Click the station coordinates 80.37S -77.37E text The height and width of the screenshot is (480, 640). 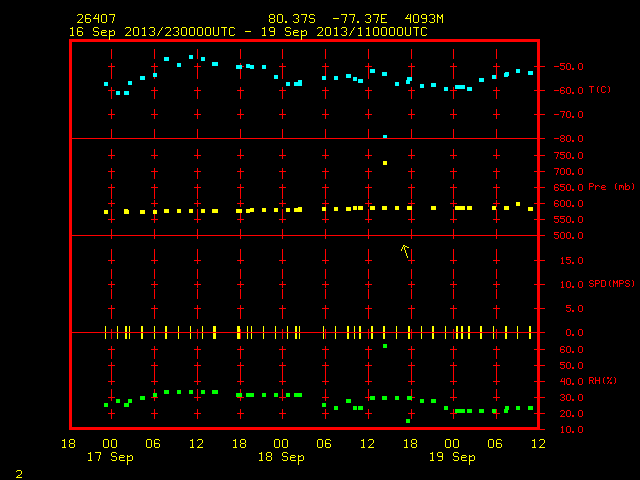(328, 19)
